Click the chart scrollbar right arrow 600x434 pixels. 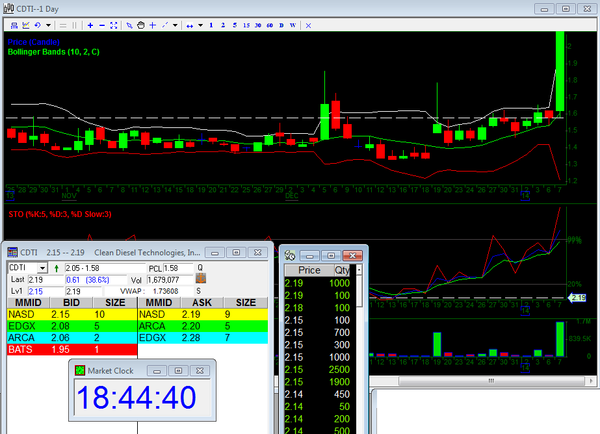[591, 381]
